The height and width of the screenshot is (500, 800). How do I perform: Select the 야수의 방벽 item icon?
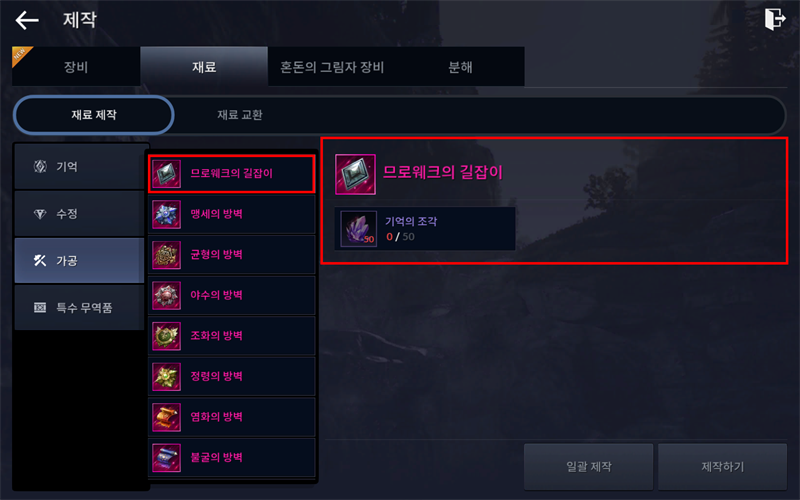point(166,295)
